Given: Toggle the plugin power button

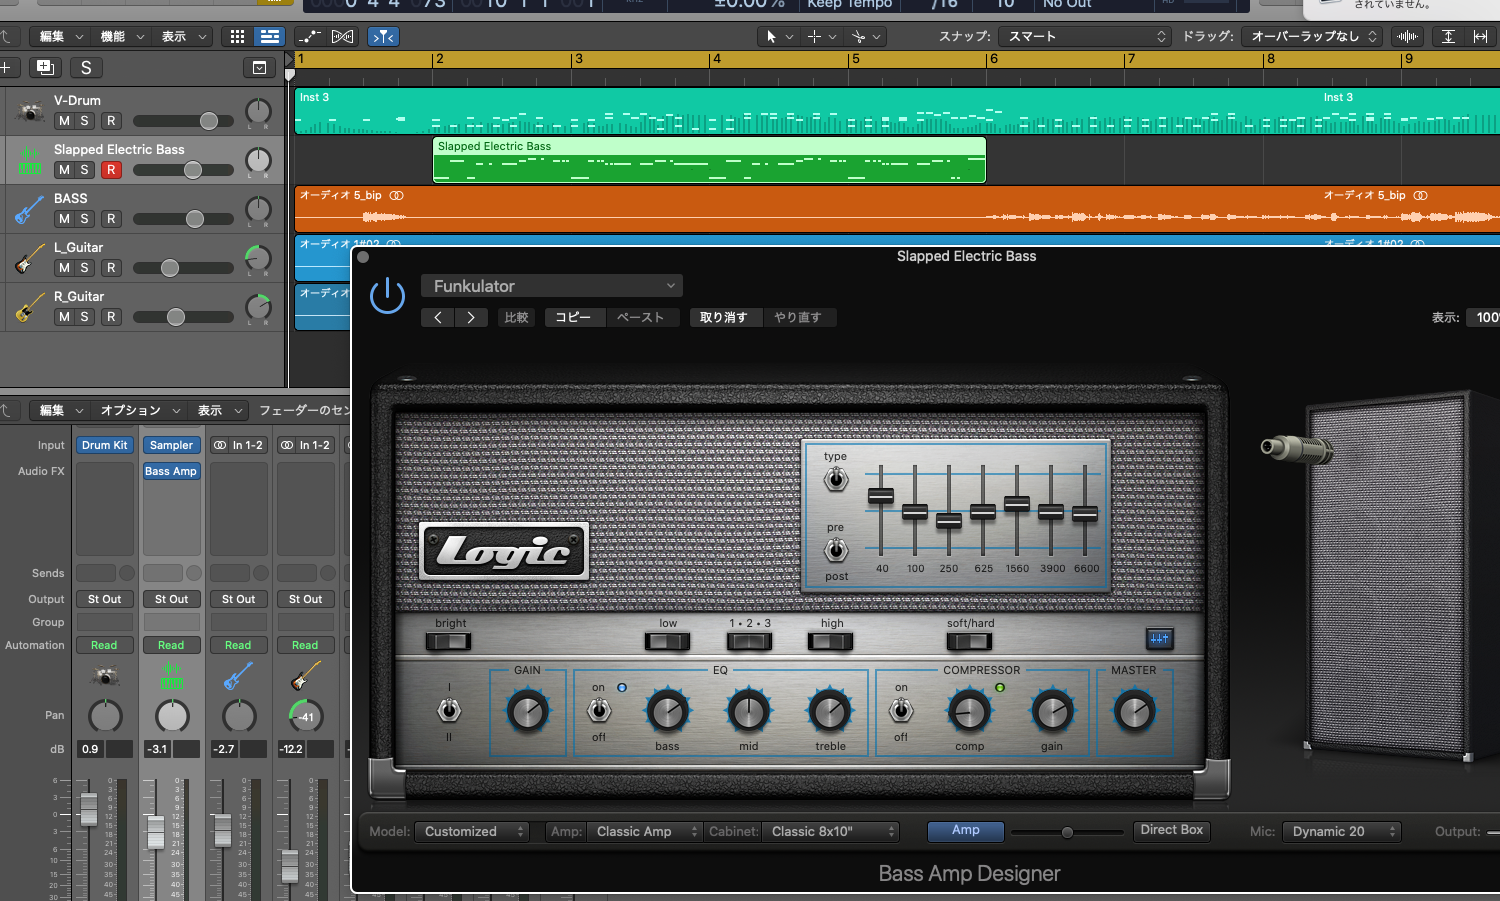Looking at the screenshot, I should [x=387, y=295].
